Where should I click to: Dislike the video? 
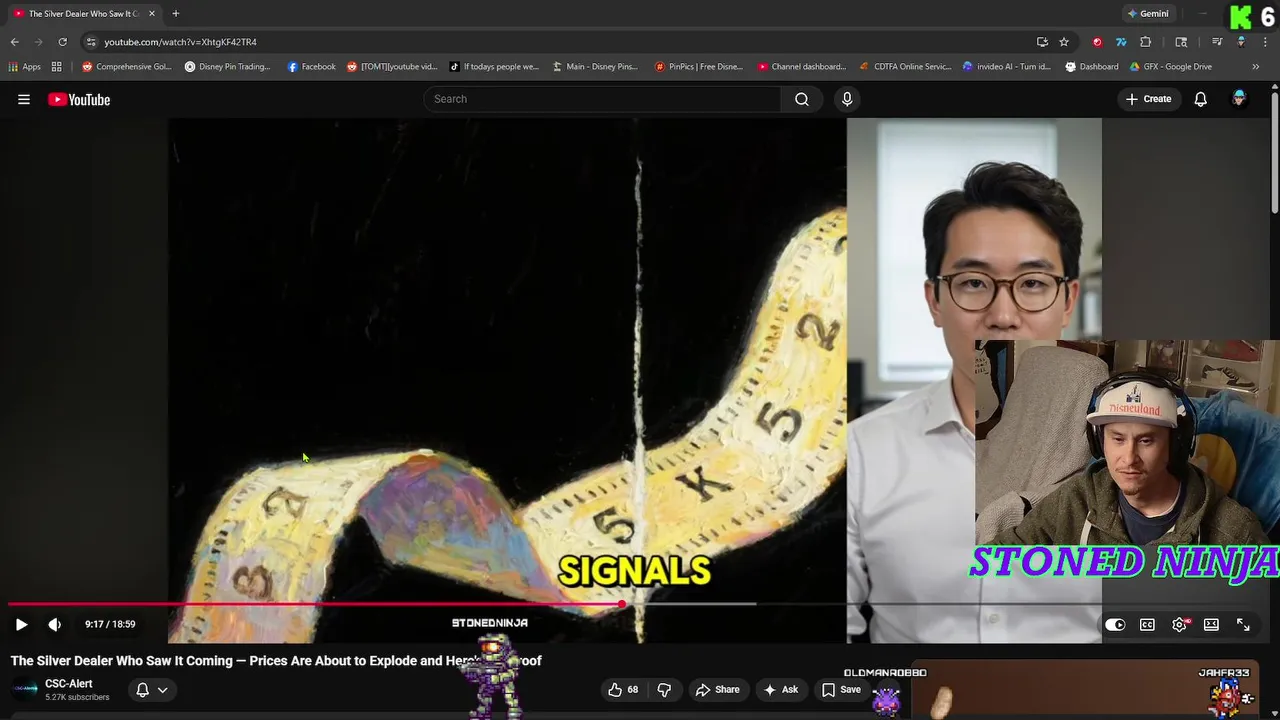(x=664, y=689)
